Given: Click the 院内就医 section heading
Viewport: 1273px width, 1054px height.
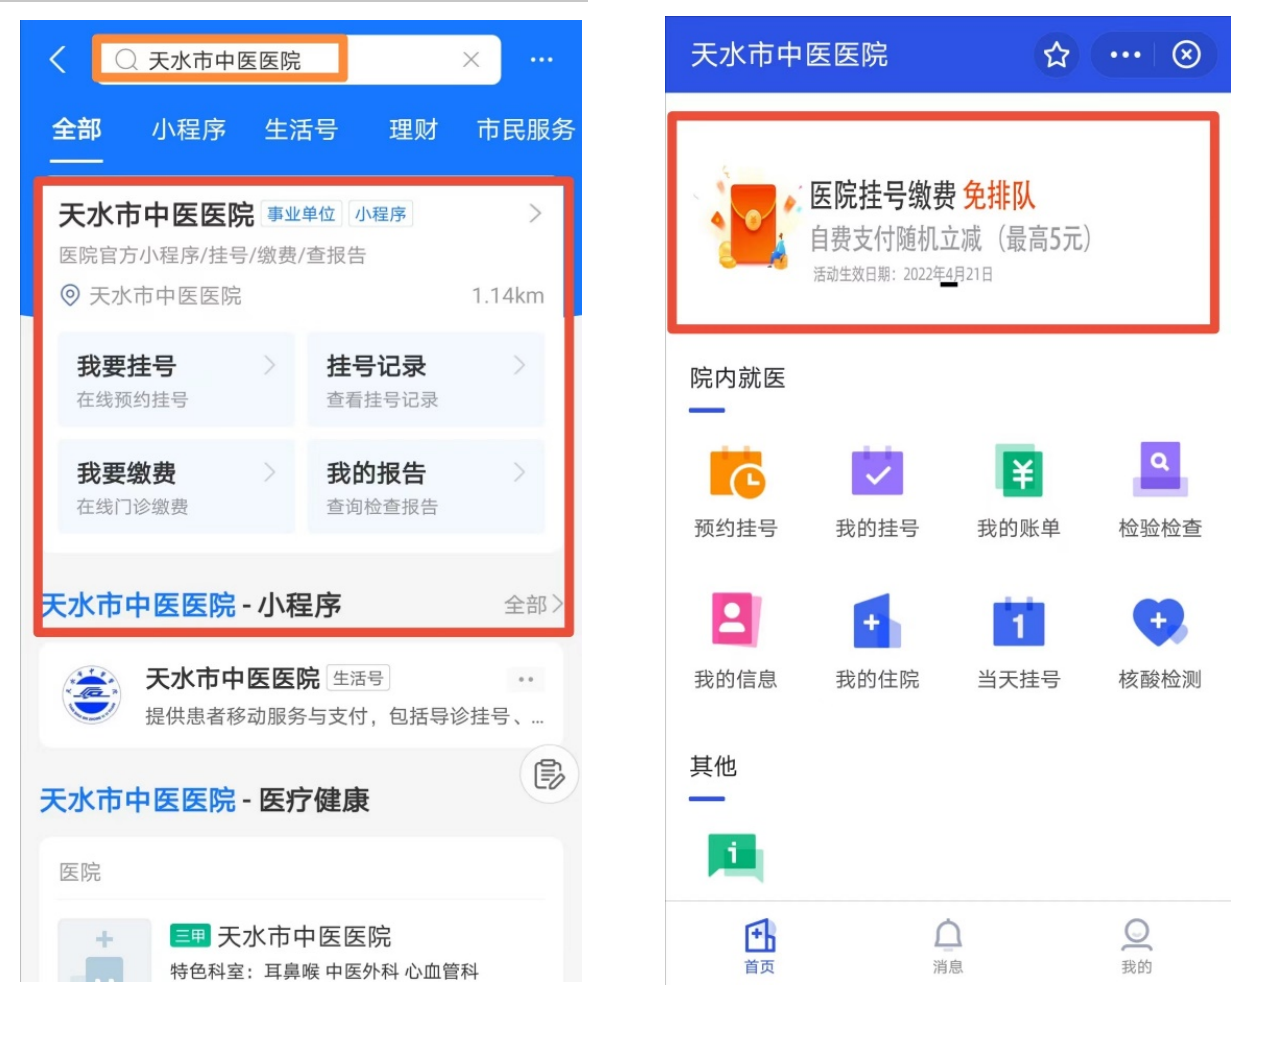Looking at the screenshot, I should (737, 378).
